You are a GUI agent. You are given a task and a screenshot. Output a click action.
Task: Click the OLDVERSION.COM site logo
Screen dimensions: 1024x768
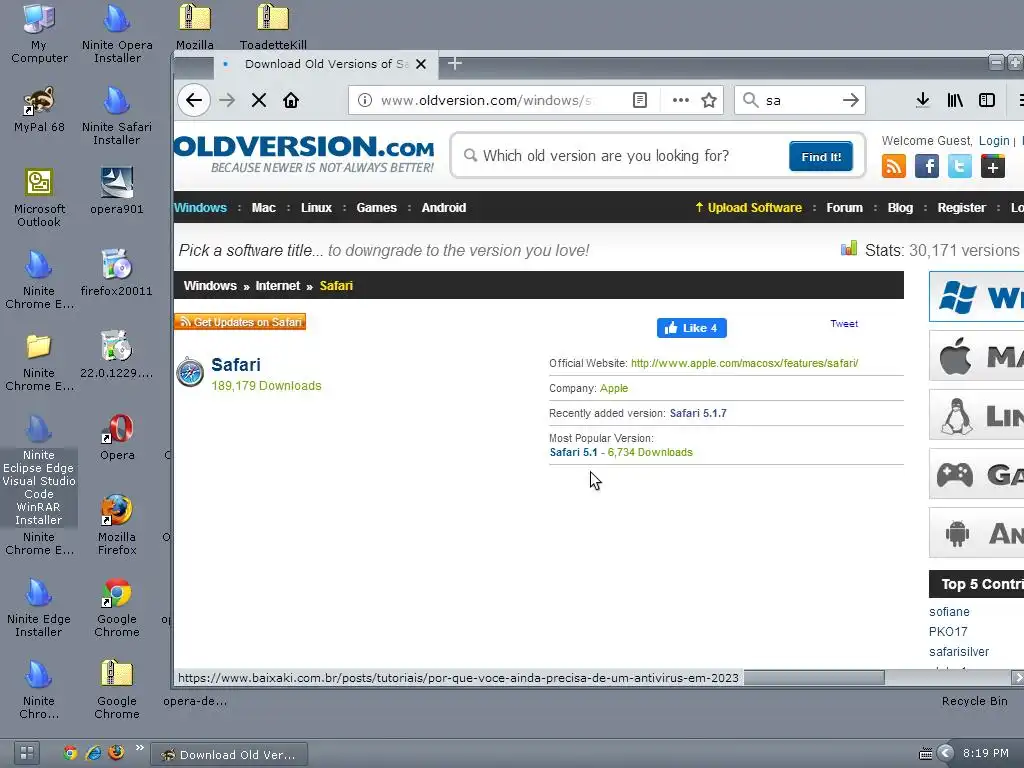click(304, 155)
